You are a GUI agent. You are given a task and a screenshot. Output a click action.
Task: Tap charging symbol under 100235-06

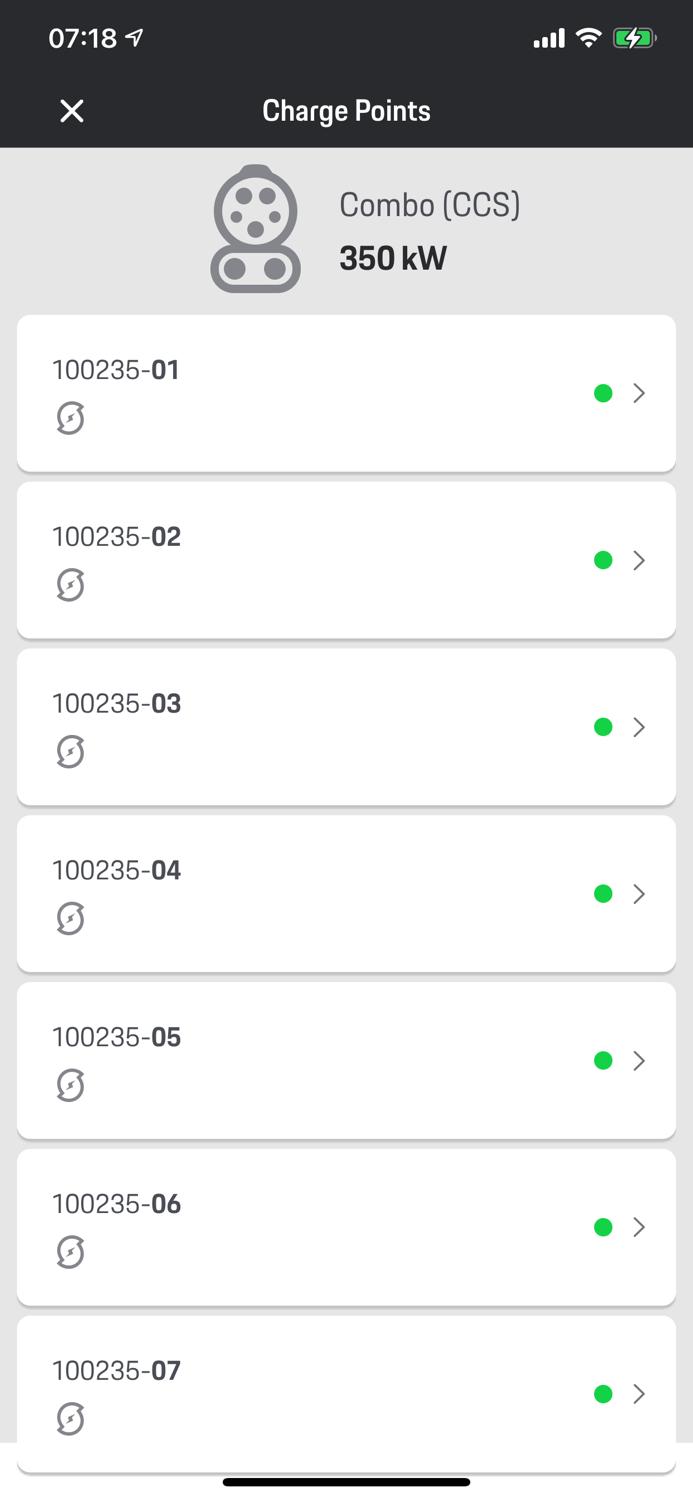pos(70,1252)
